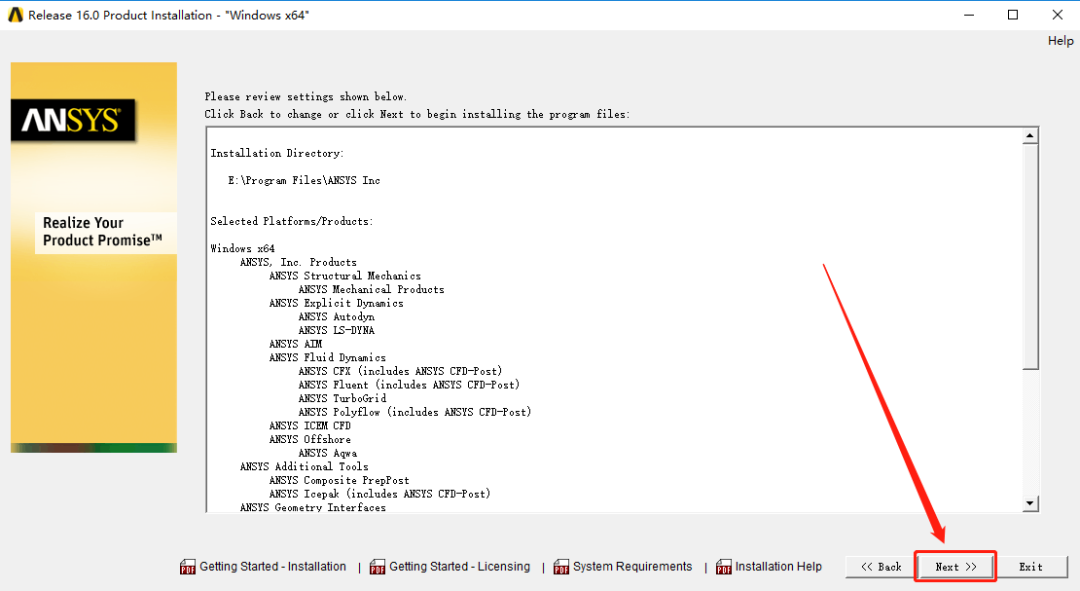Maximize the installer window
The height and width of the screenshot is (591, 1080).
(1012, 14)
